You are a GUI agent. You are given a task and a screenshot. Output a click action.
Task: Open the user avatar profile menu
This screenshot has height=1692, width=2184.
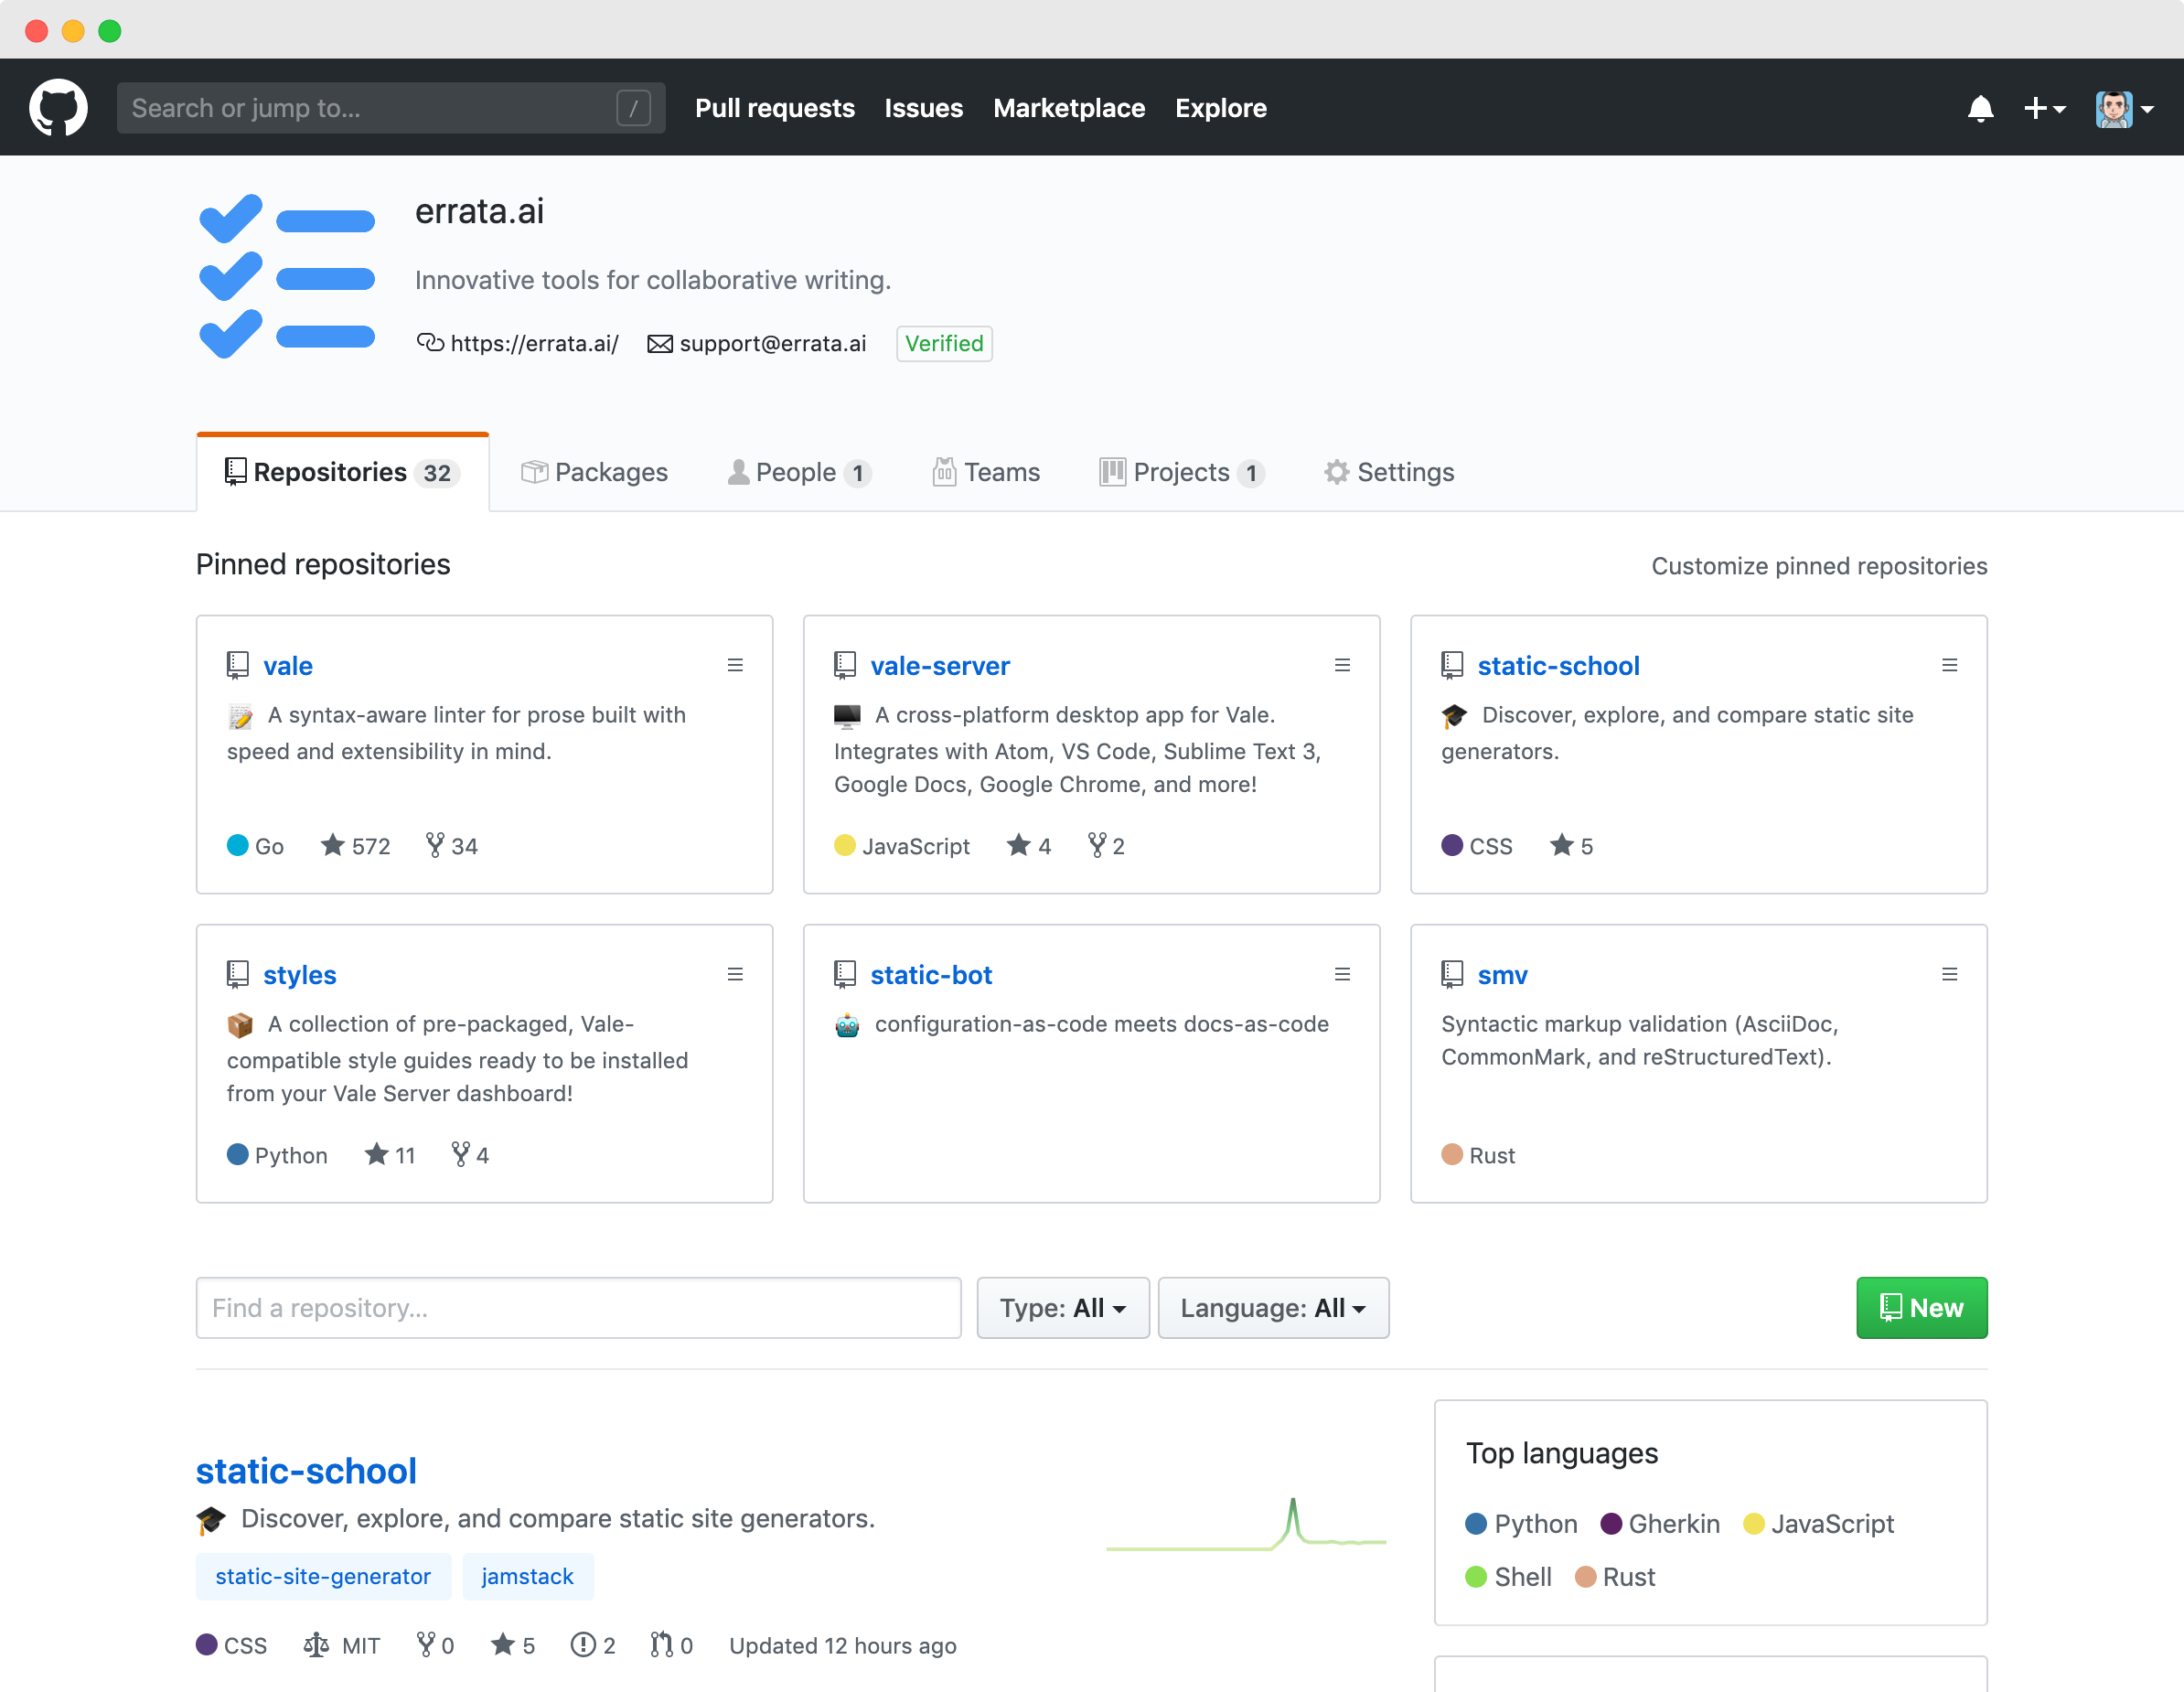[2123, 108]
